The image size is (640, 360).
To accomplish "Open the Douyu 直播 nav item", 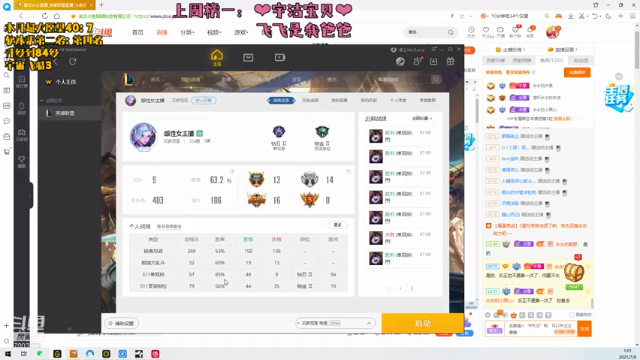I will click(x=162, y=32).
